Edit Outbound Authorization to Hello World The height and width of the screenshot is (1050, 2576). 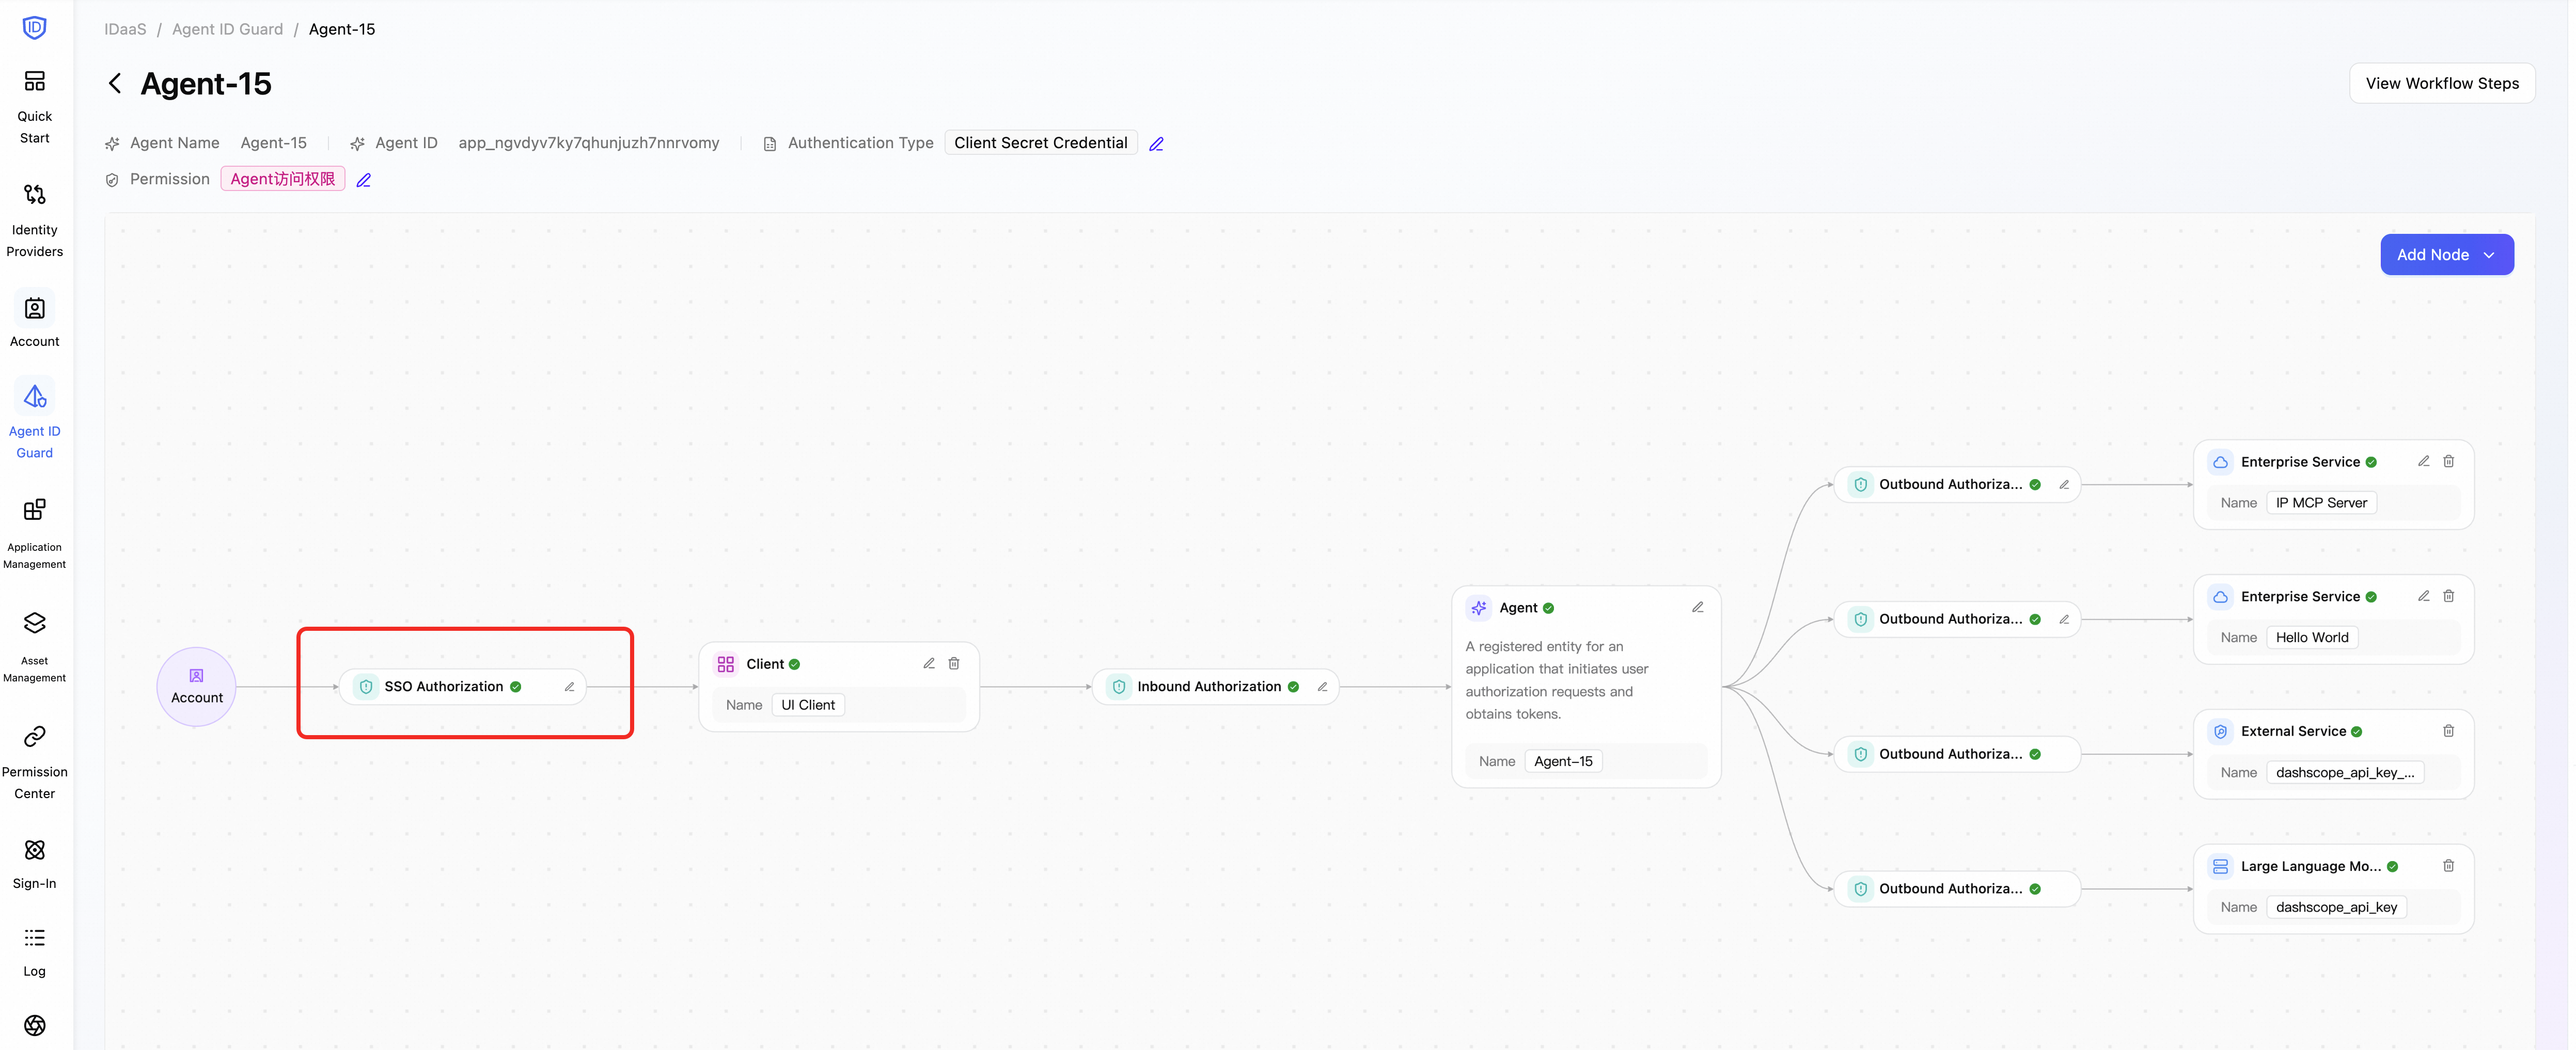(2064, 620)
